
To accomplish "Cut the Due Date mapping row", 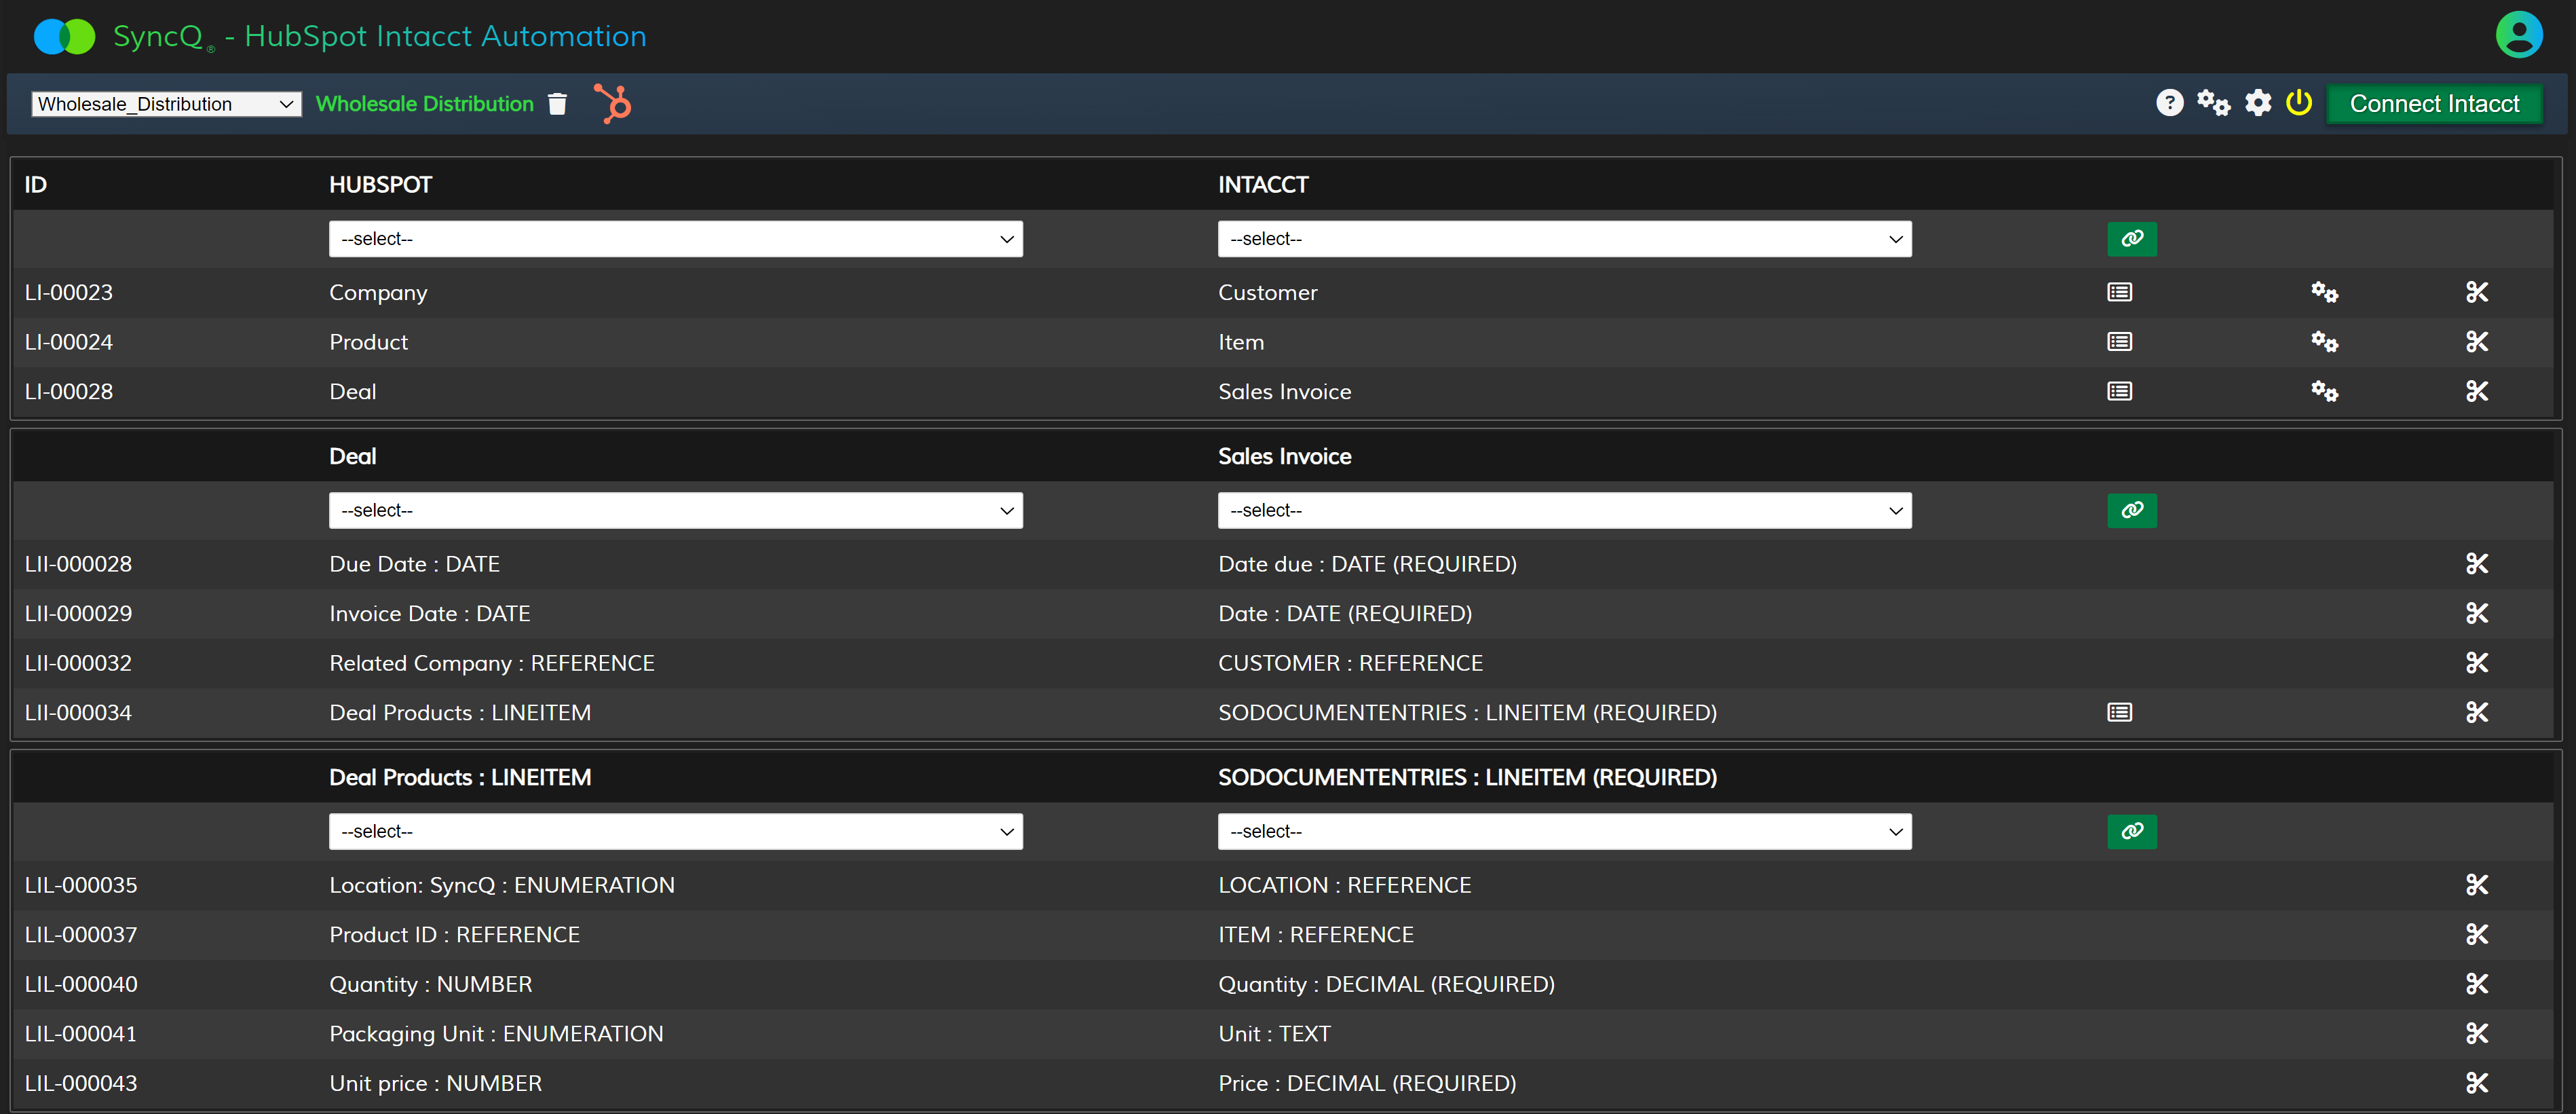I will coord(2476,564).
